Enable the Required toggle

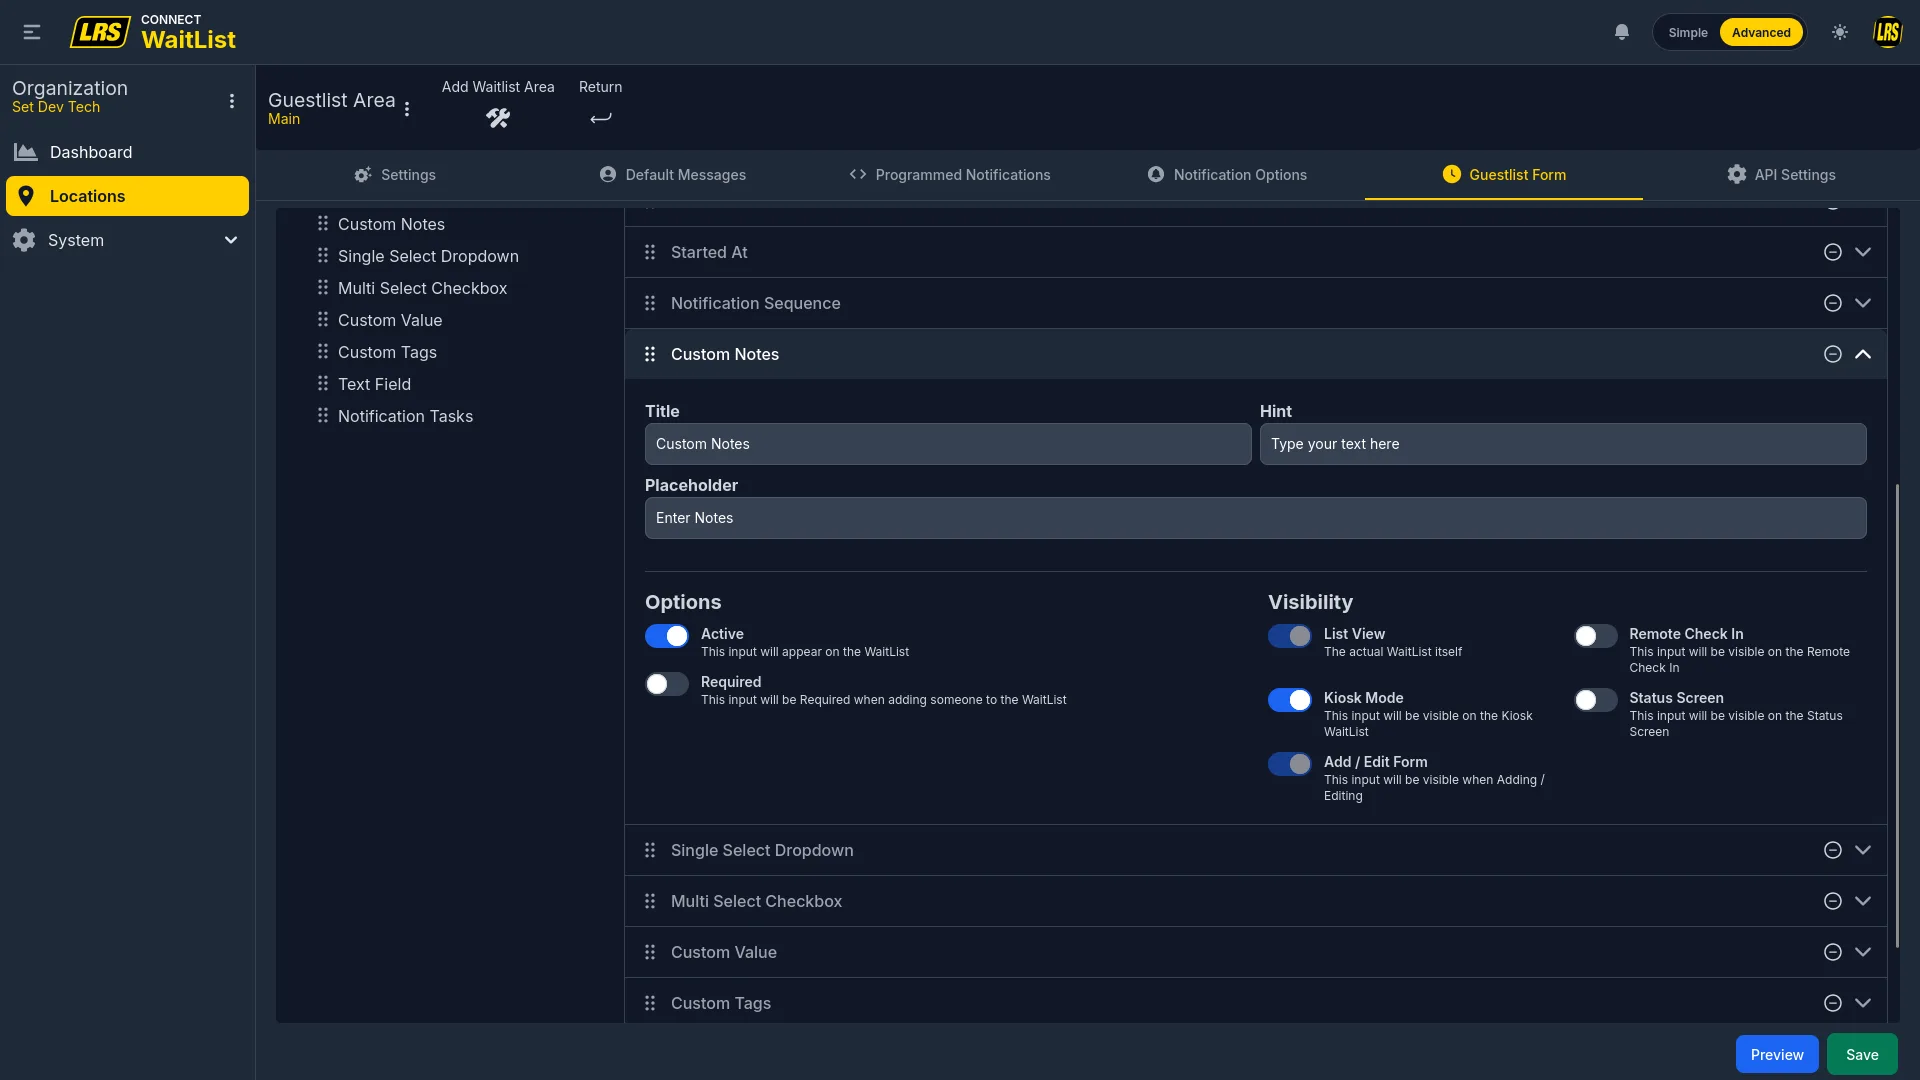[667, 684]
